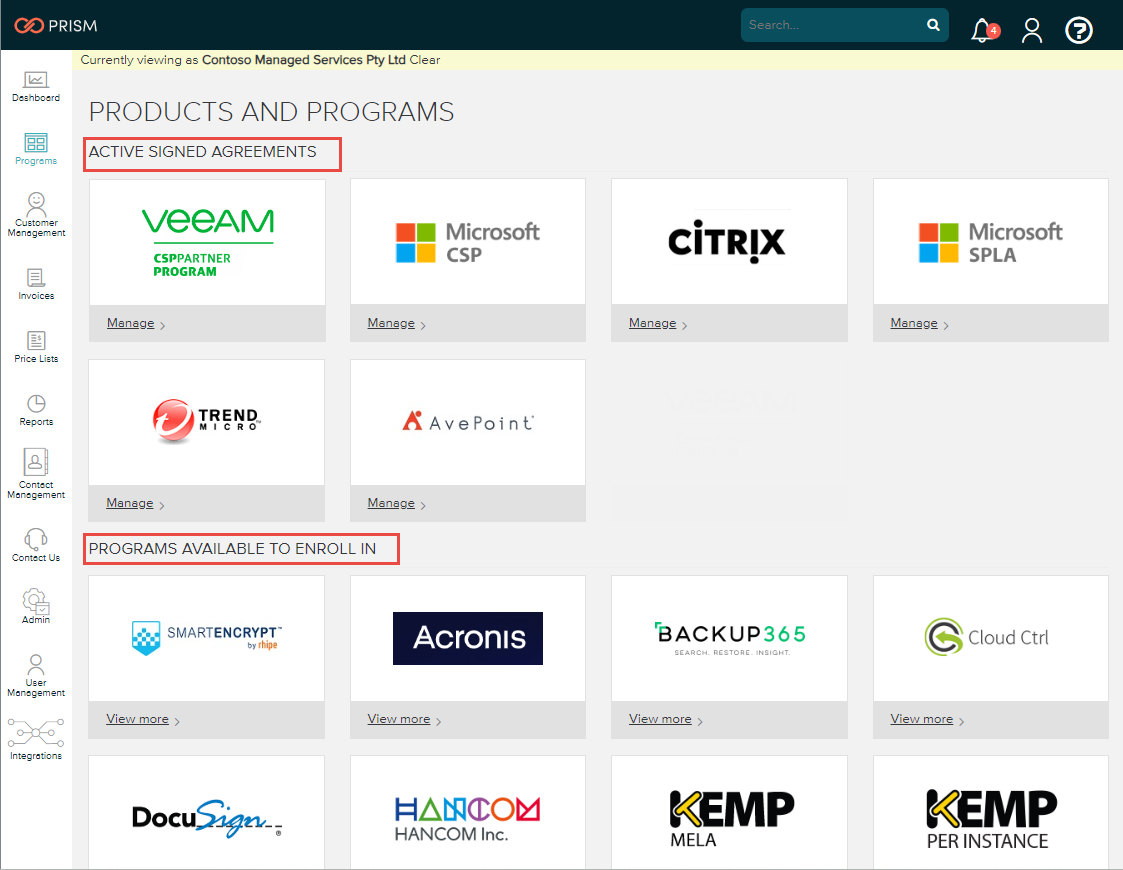Click the notifications bell icon

coord(982,30)
